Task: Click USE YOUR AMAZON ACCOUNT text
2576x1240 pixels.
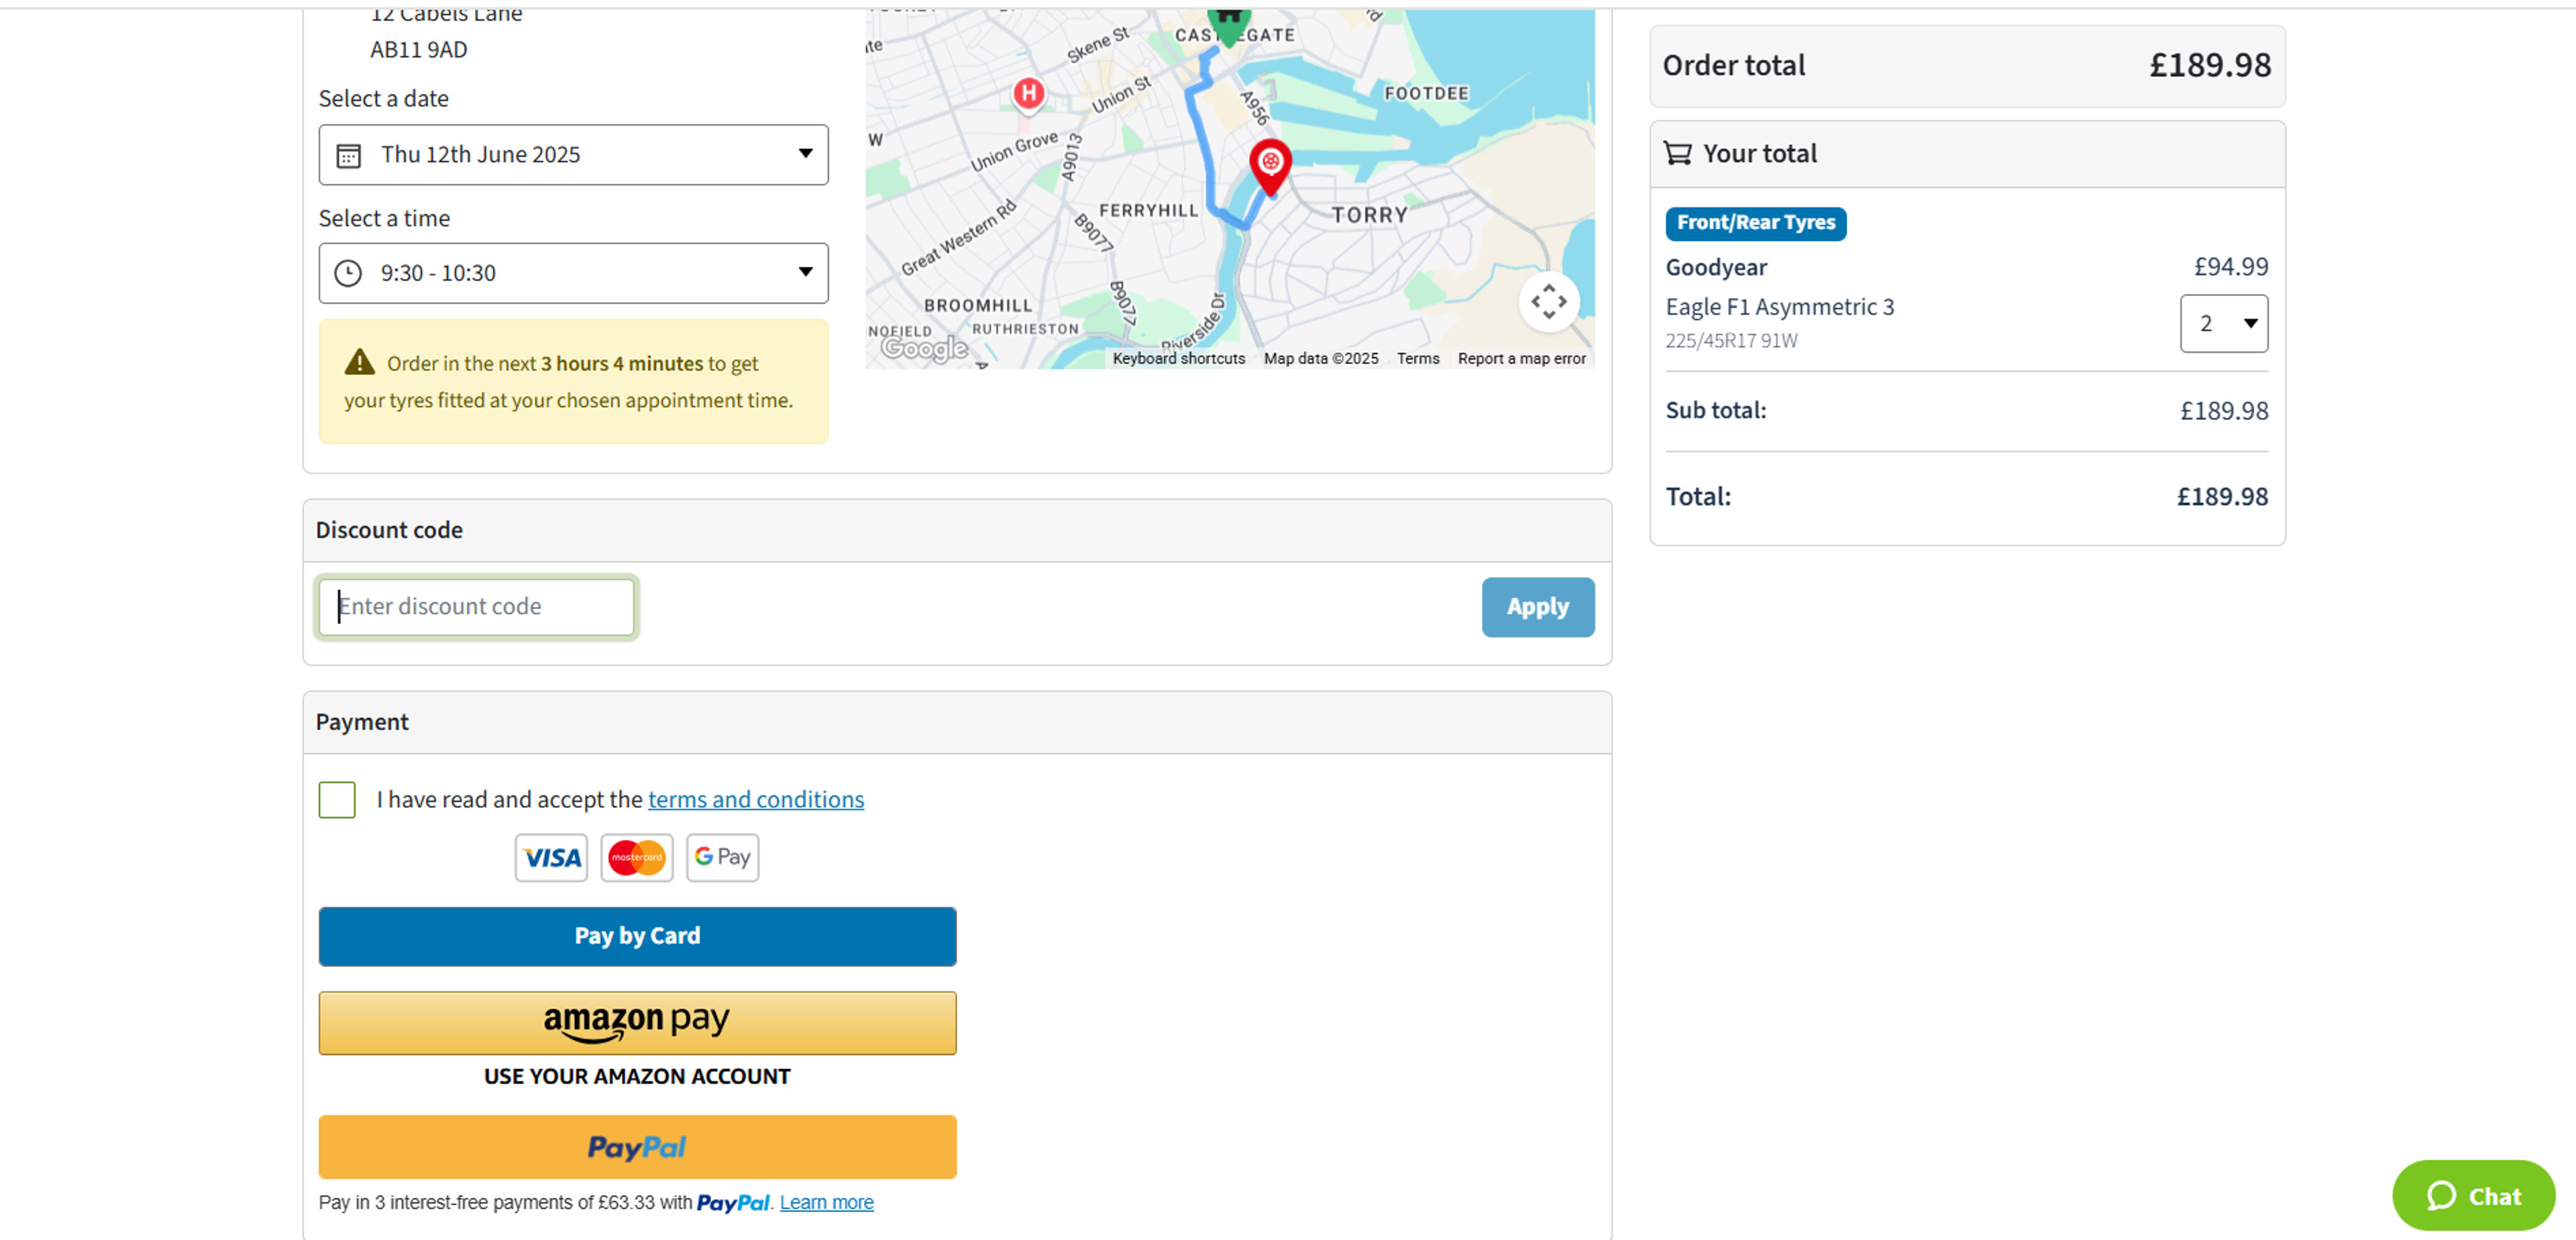Action: [637, 1076]
